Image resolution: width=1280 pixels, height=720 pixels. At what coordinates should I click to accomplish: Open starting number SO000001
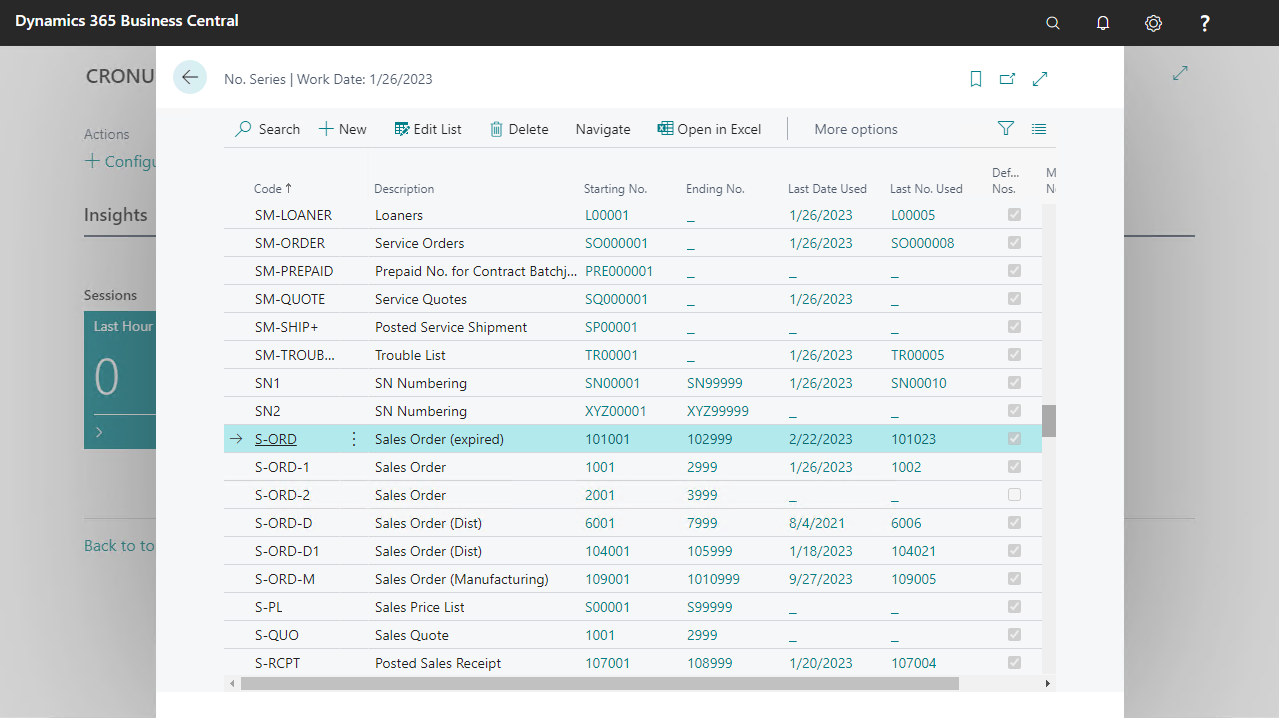point(617,243)
